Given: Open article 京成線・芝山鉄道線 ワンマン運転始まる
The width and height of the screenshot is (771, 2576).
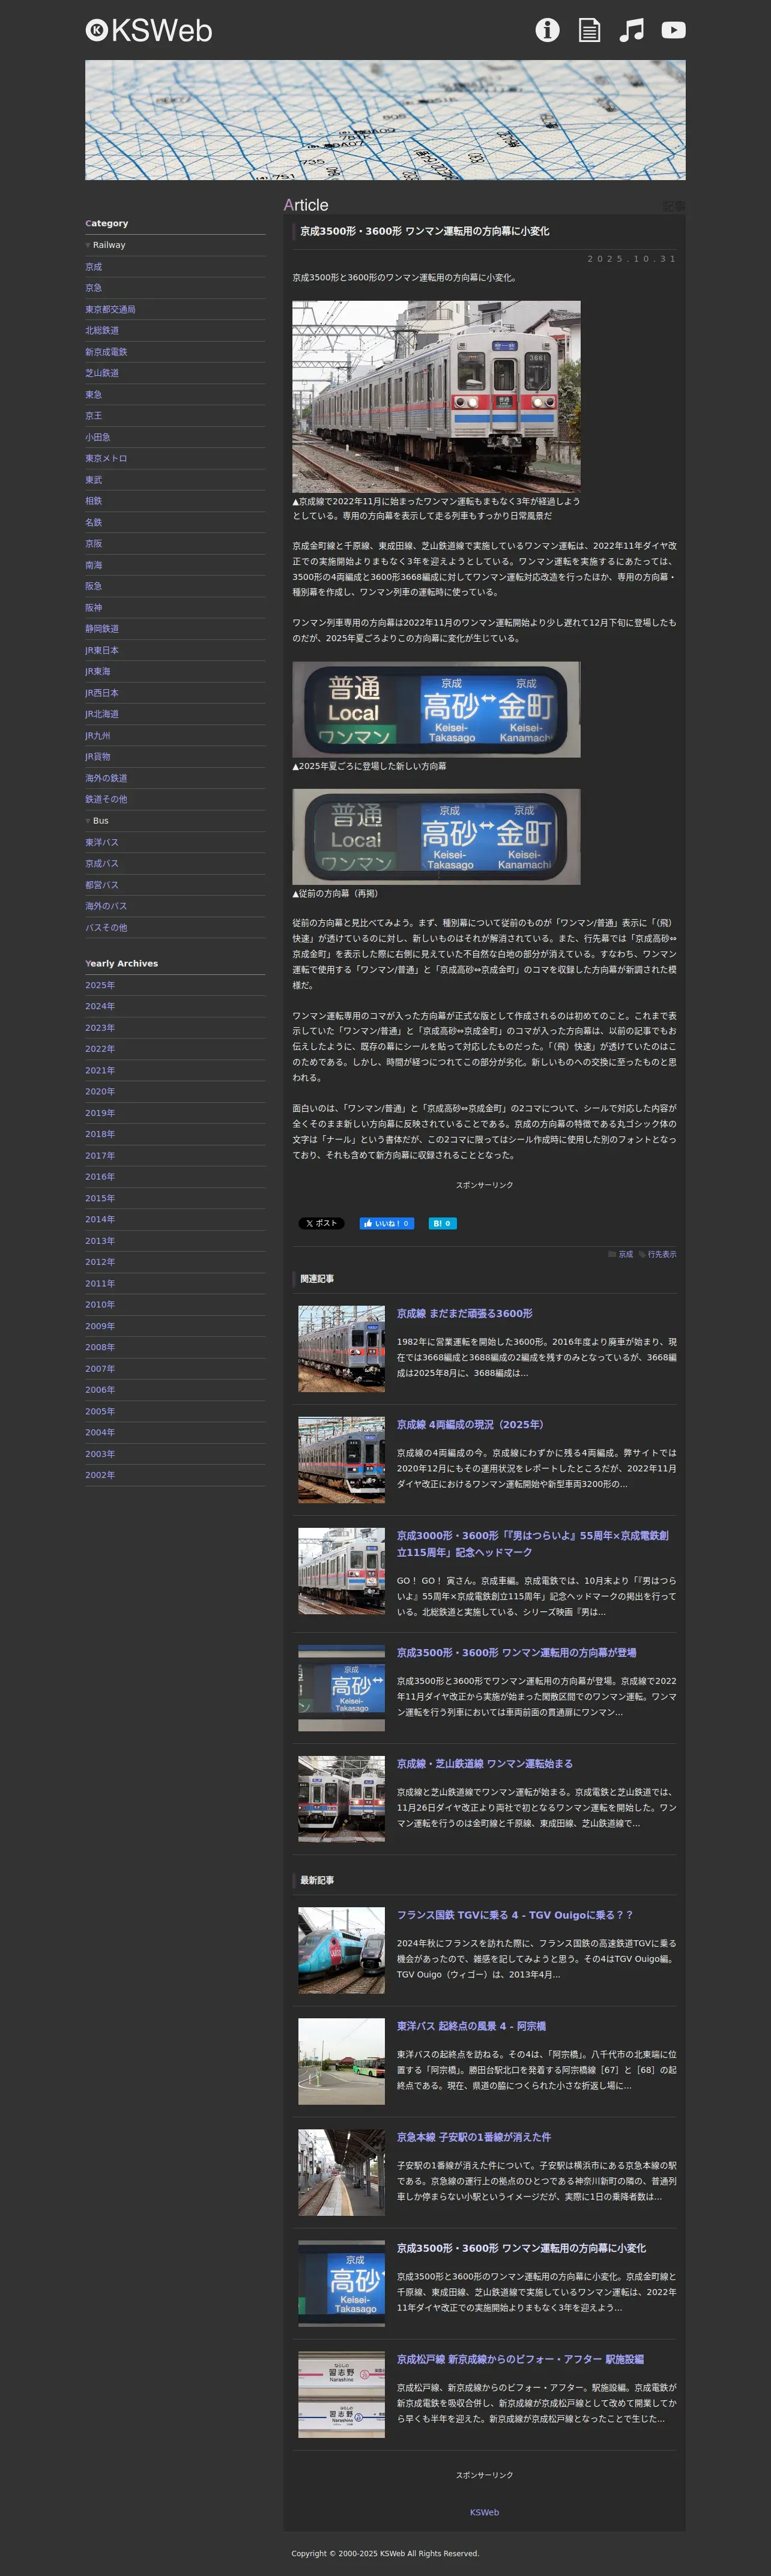Looking at the screenshot, I should 485,1763.
